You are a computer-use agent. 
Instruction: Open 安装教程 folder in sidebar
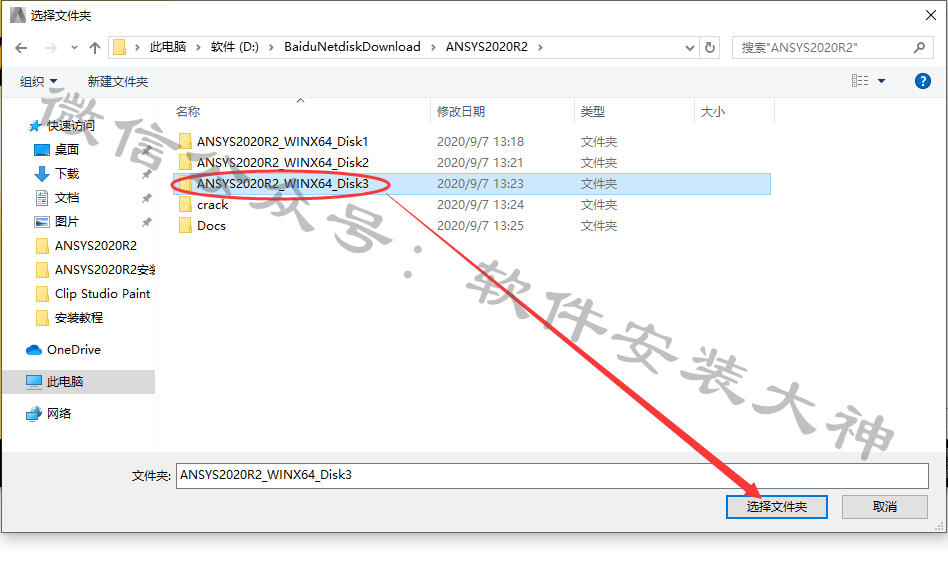click(x=79, y=317)
